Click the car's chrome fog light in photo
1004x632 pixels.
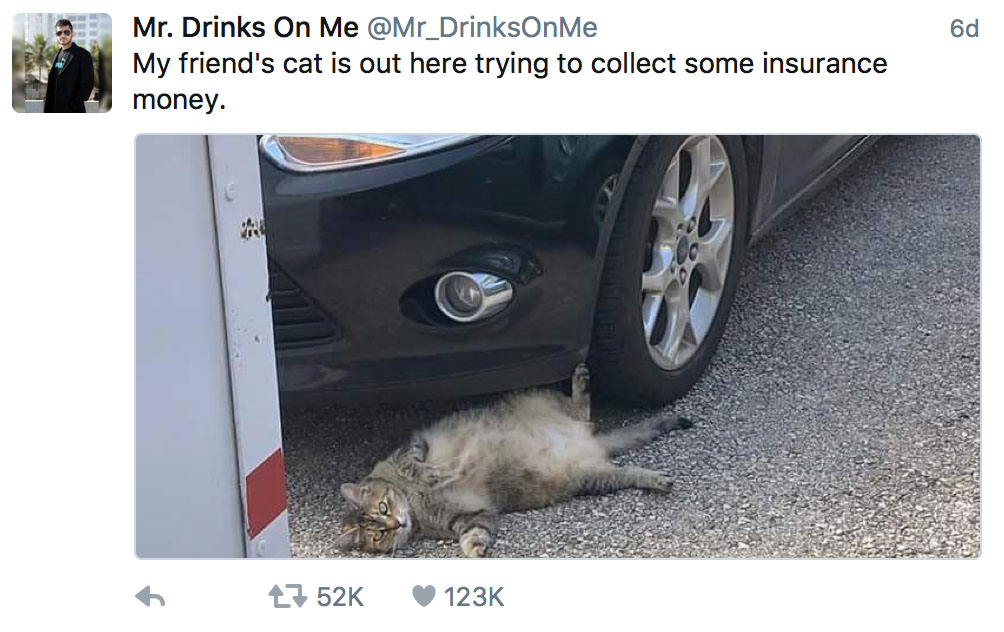click(x=473, y=295)
